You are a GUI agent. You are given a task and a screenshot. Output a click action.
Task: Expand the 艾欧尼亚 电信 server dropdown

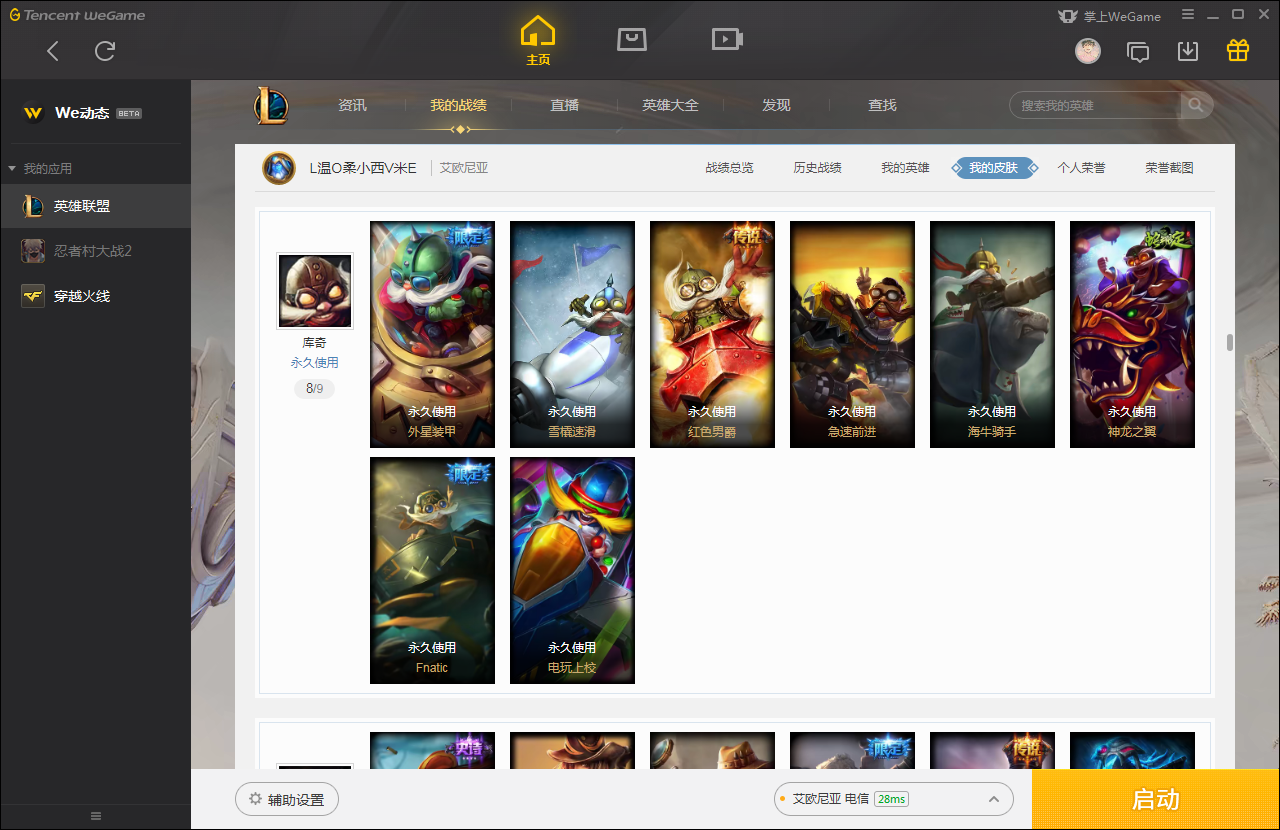tap(993, 799)
